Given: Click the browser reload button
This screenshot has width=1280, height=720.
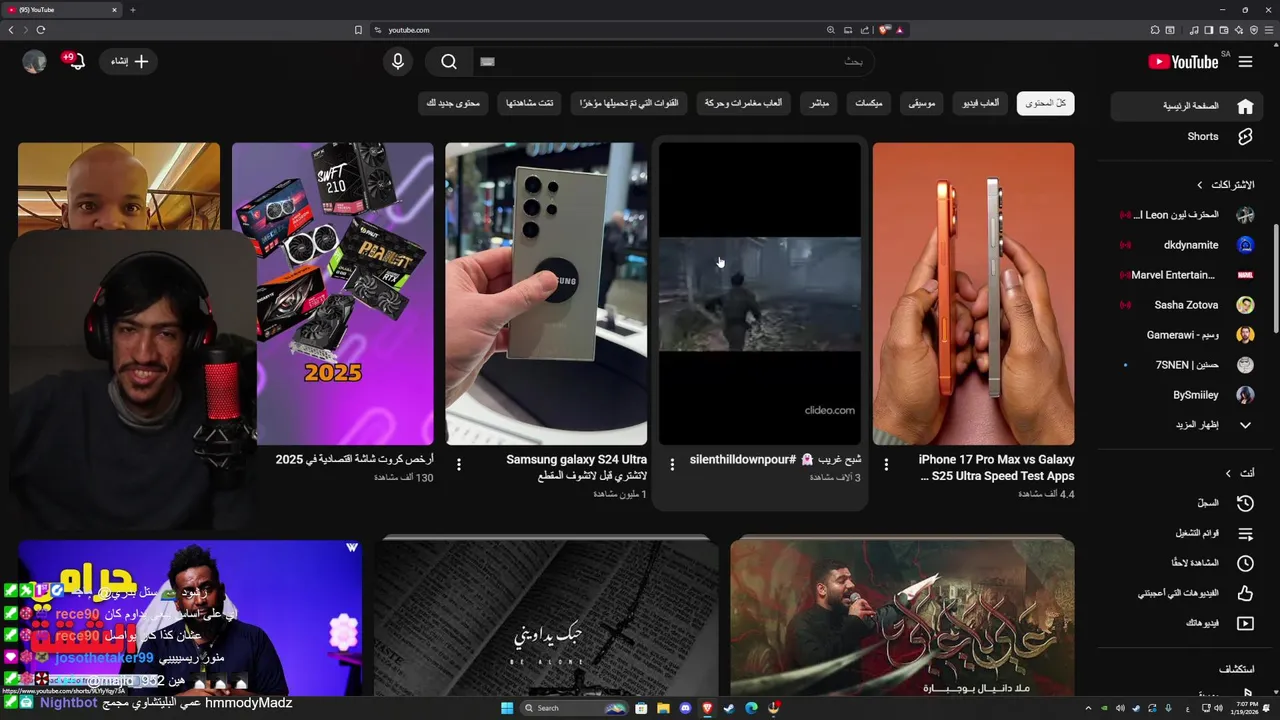Looking at the screenshot, I should pyautogui.click(x=41, y=30).
